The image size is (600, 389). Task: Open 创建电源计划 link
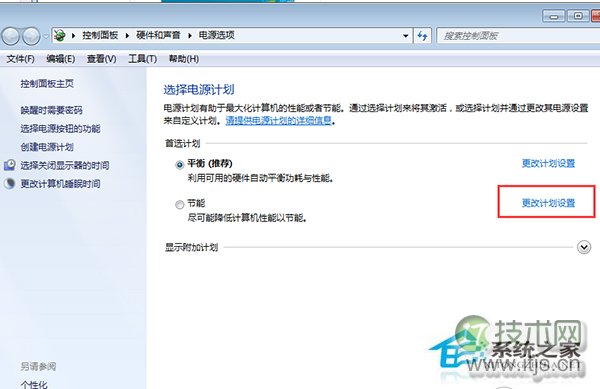pyautogui.click(x=47, y=147)
